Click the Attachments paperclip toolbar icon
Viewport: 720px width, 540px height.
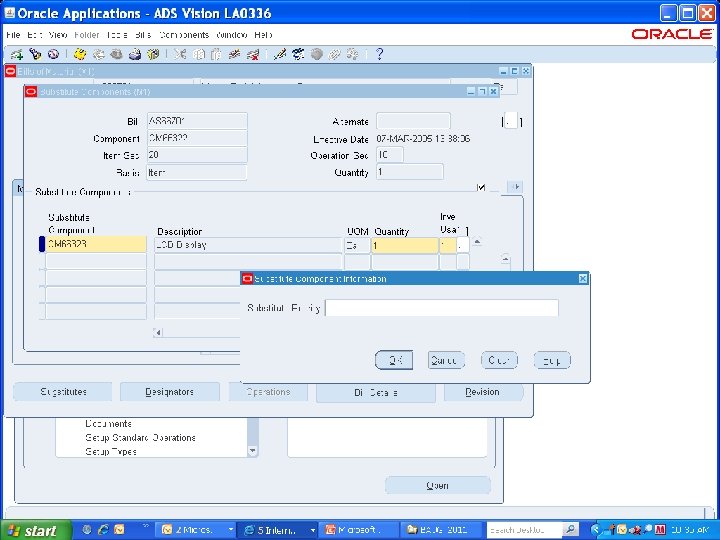tap(334, 55)
